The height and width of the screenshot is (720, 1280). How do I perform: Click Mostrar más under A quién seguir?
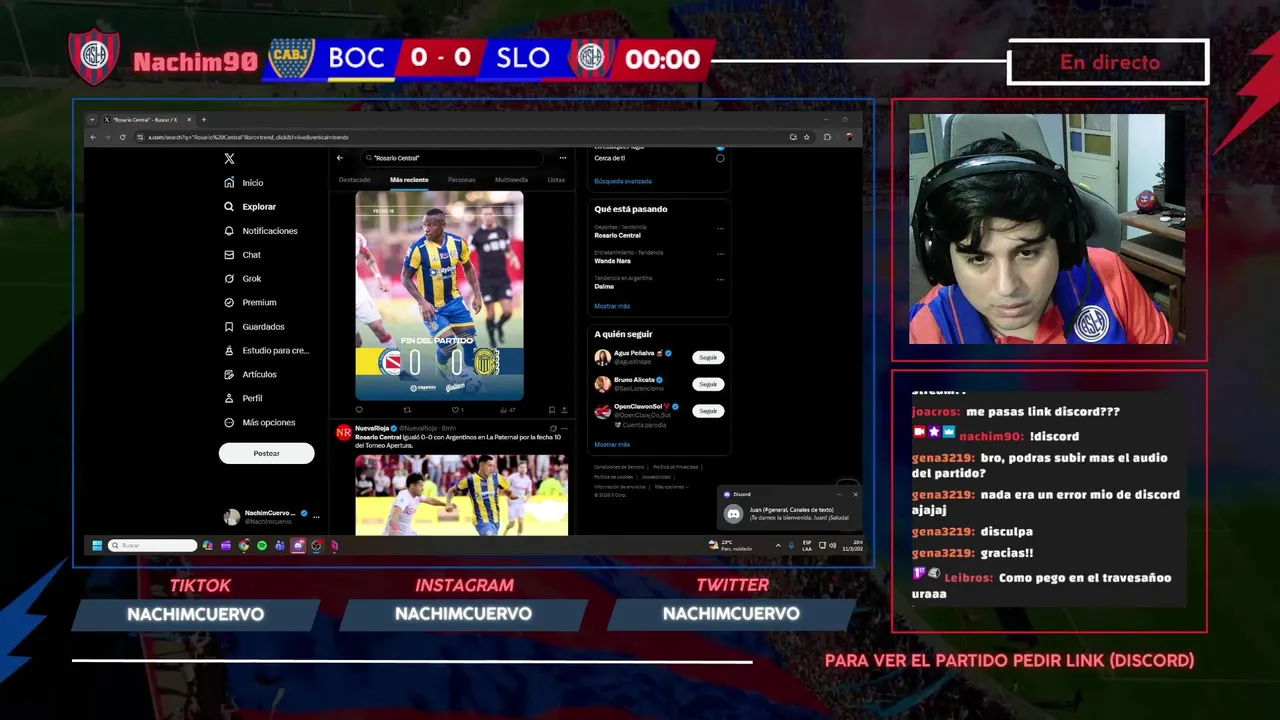(612, 444)
